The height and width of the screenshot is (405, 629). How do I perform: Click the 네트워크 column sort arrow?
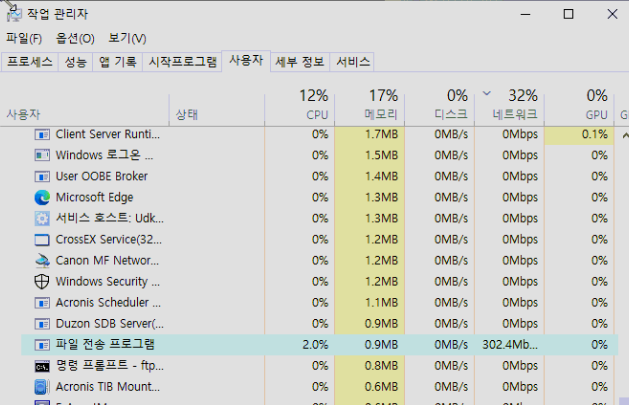coord(487,94)
